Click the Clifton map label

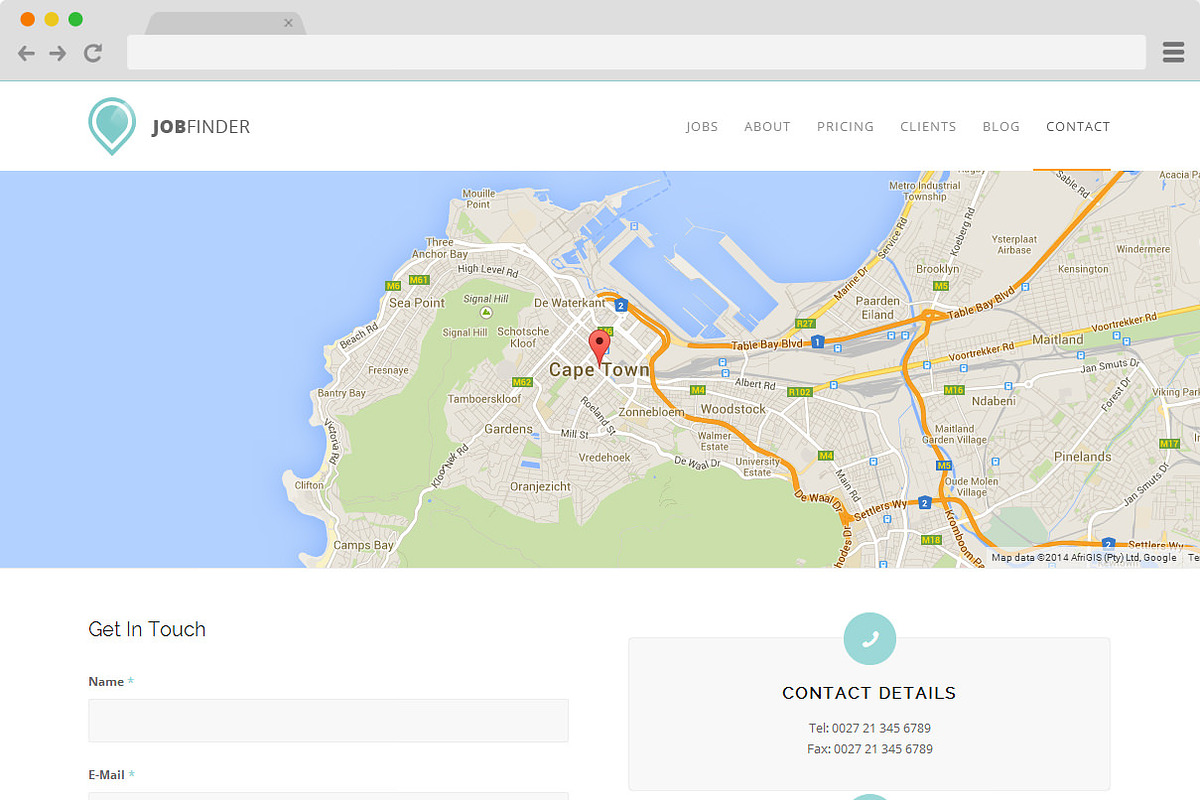309,485
